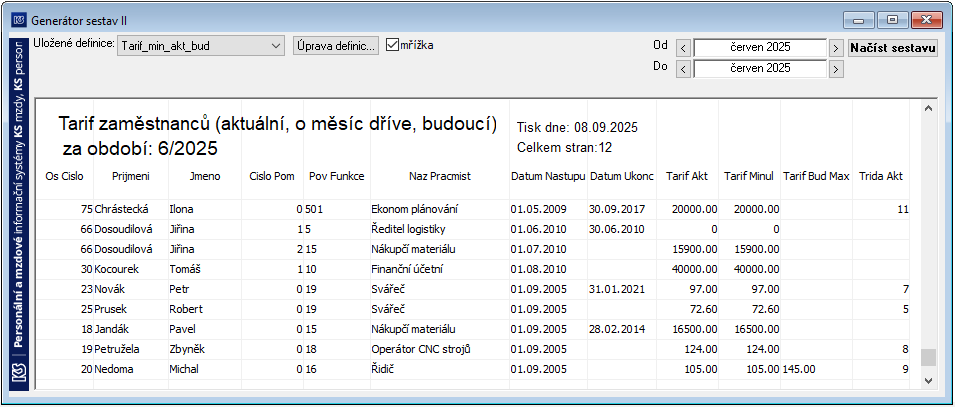The width and height of the screenshot is (955, 407).
Task: Click the scroll up arrow of report
Action: tap(928, 108)
